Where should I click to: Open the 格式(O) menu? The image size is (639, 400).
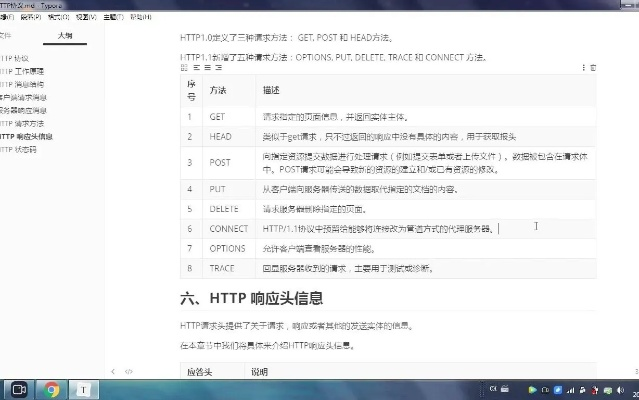pos(58,17)
